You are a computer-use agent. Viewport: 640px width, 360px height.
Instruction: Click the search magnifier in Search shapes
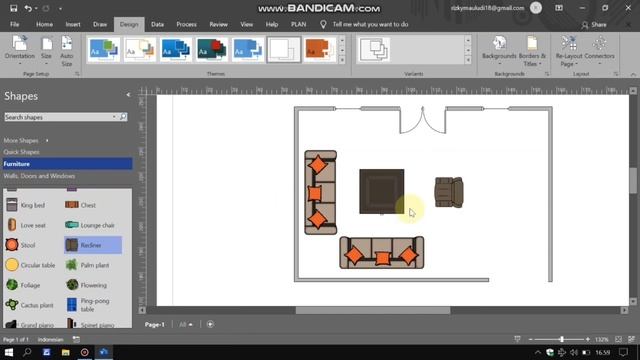tap(123, 117)
